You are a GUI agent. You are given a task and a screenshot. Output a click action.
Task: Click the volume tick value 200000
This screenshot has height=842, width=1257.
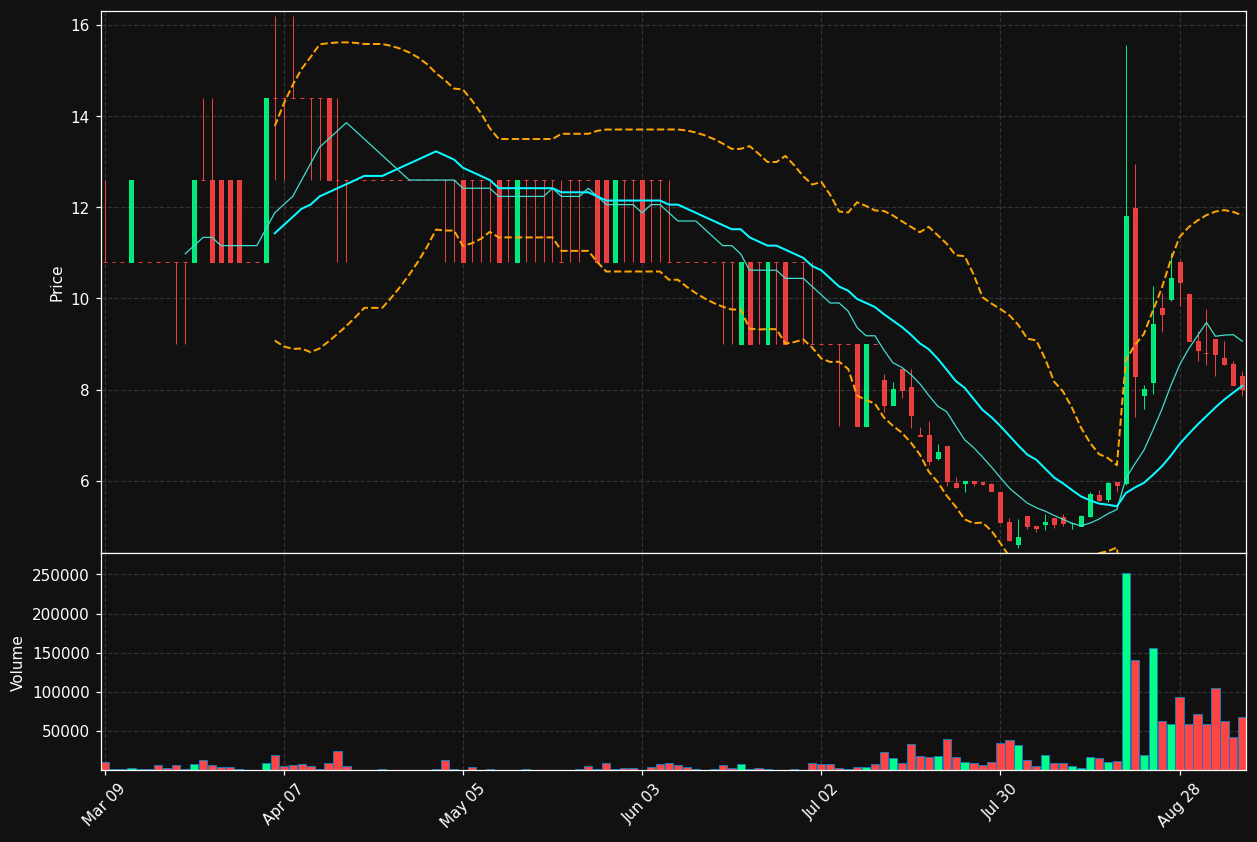(x=63, y=614)
